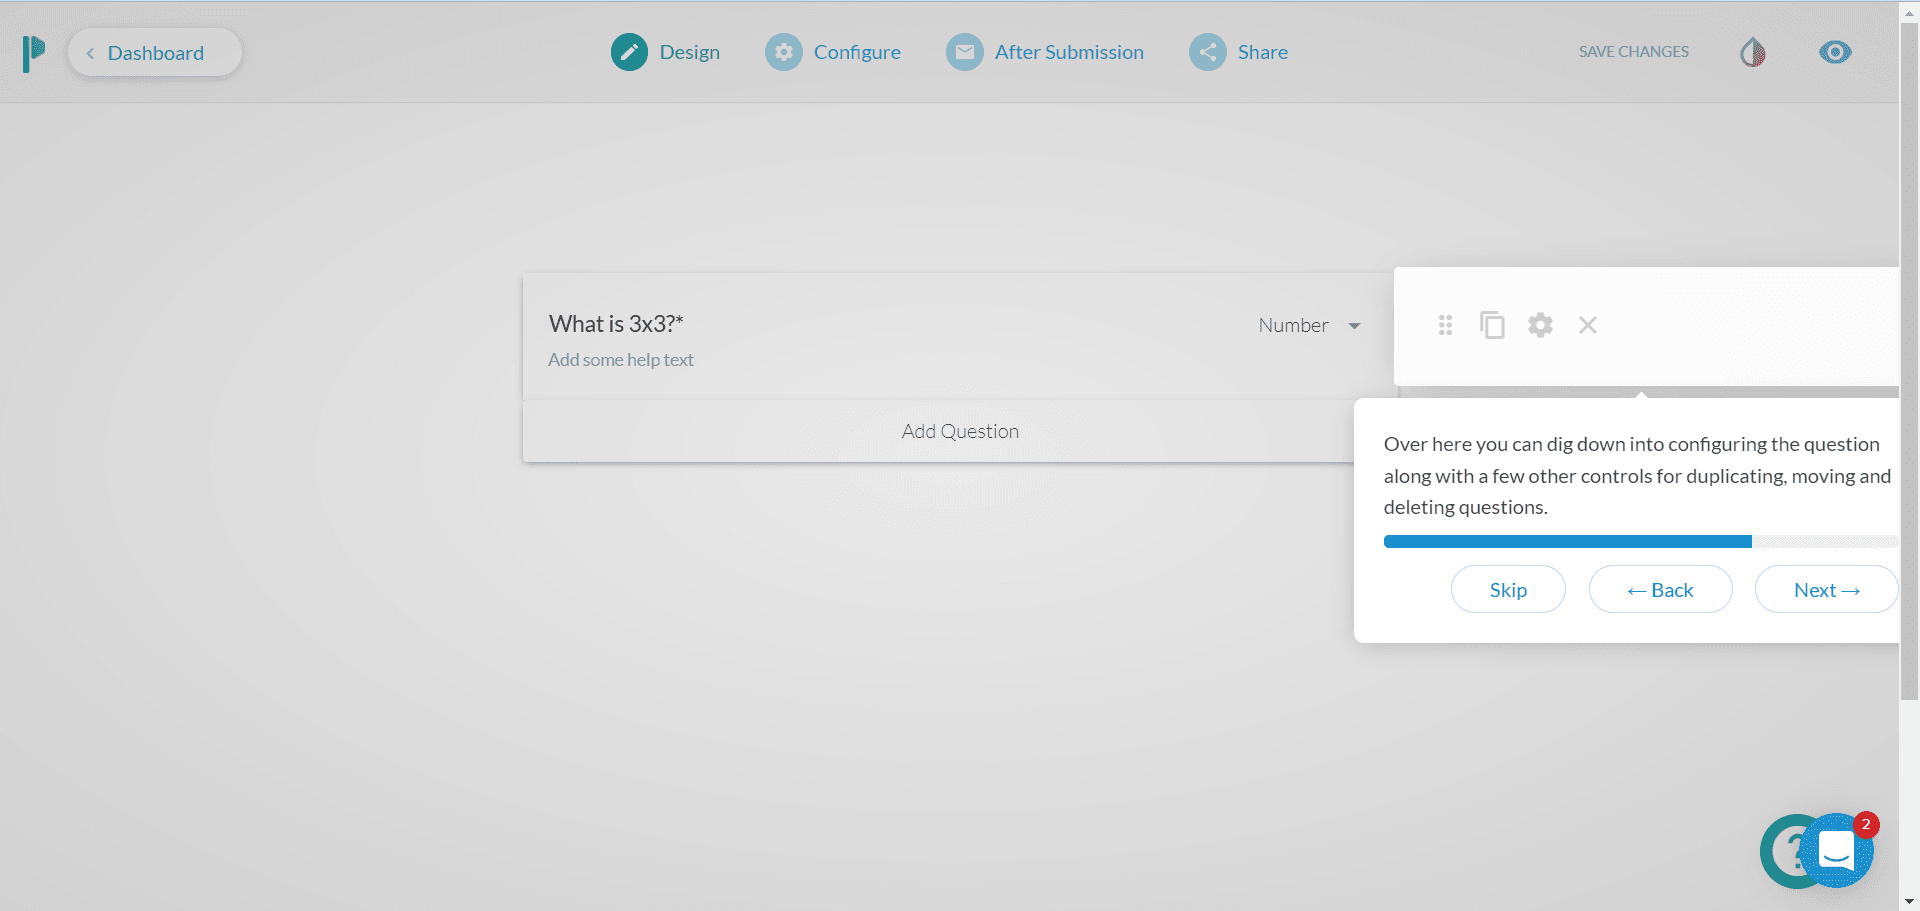Click the Configure gear icon

click(x=784, y=52)
